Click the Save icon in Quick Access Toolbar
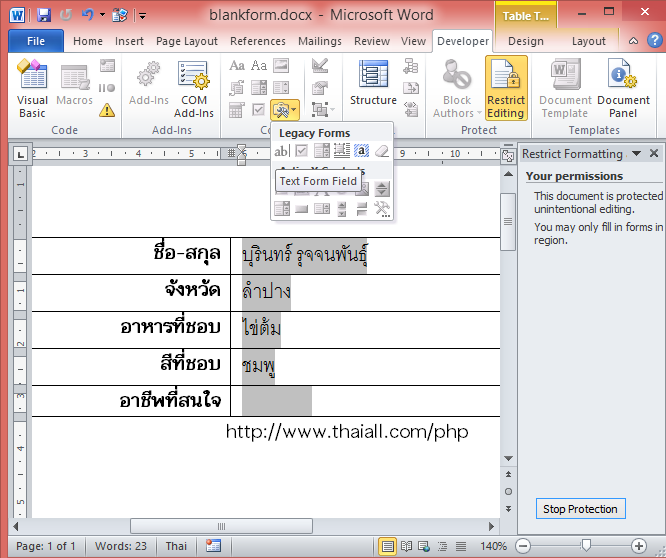This screenshot has width=666, height=558. click(x=44, y=15)
